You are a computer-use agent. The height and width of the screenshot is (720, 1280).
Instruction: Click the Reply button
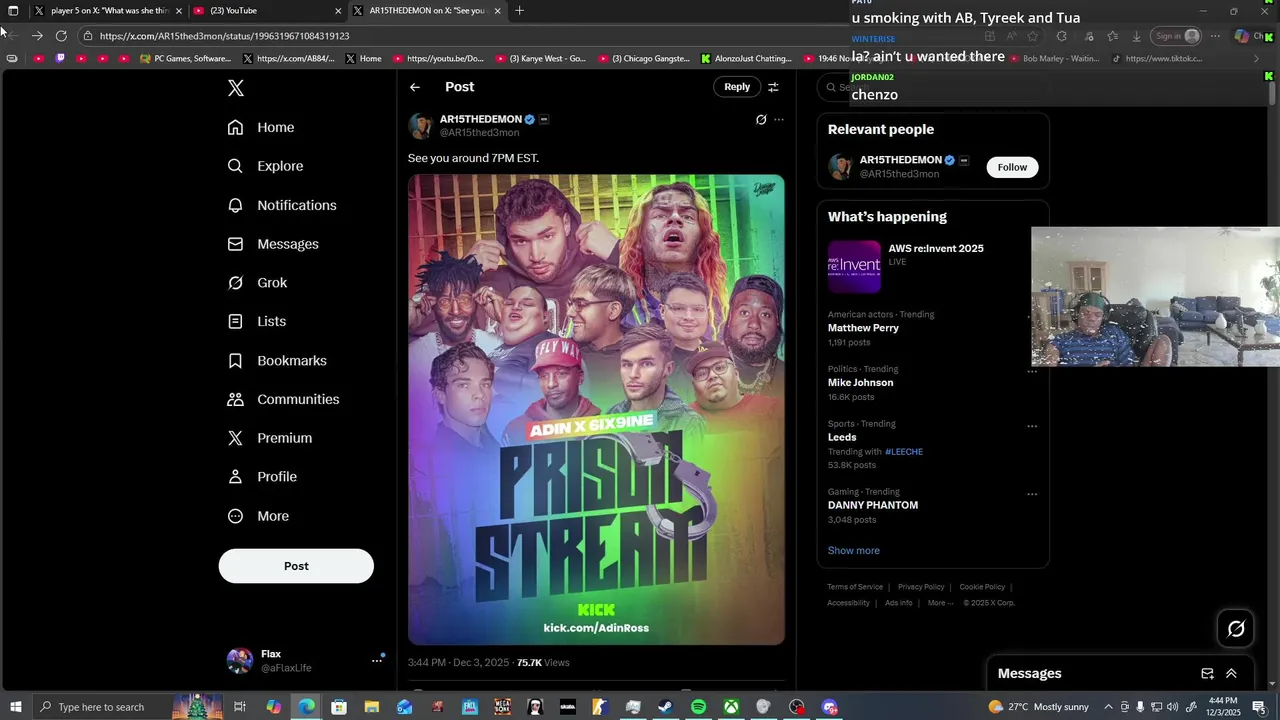click(737, 87)
